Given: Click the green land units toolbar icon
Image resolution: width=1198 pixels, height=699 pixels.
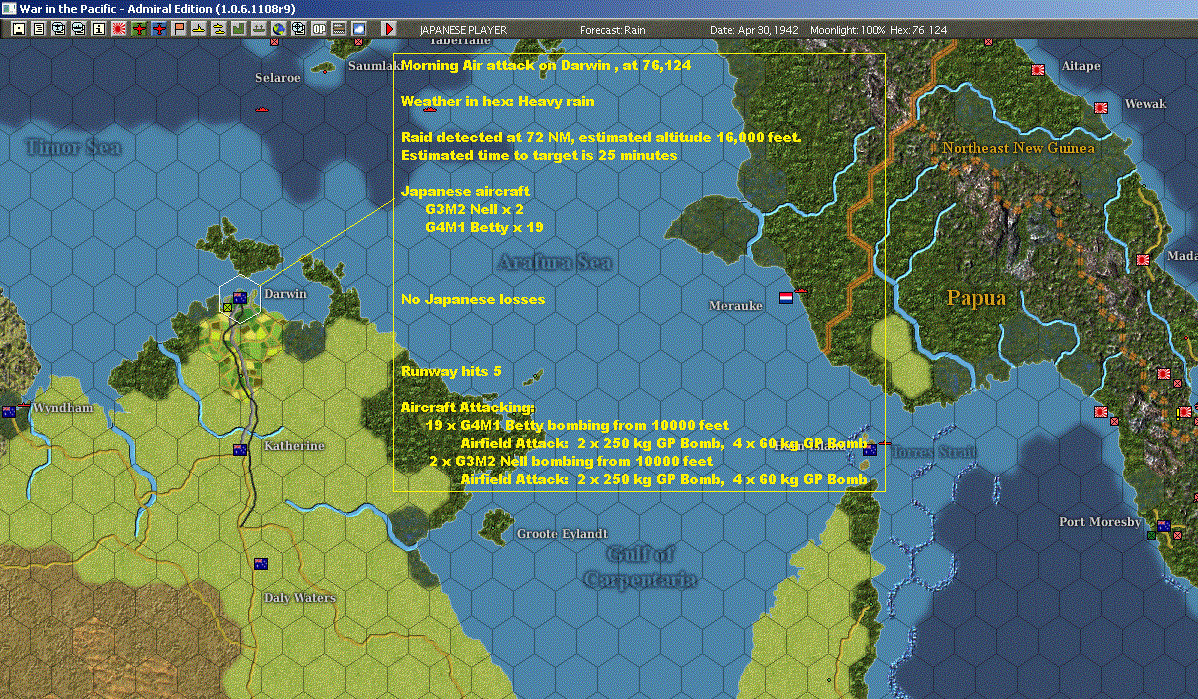Looking at the screenshot, I should point(238,29).
